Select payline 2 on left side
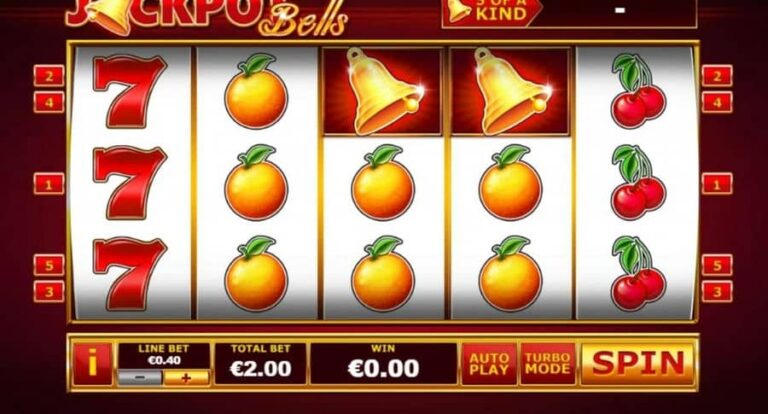The height and width of the screenshot is (414, 768). point(49,76)
